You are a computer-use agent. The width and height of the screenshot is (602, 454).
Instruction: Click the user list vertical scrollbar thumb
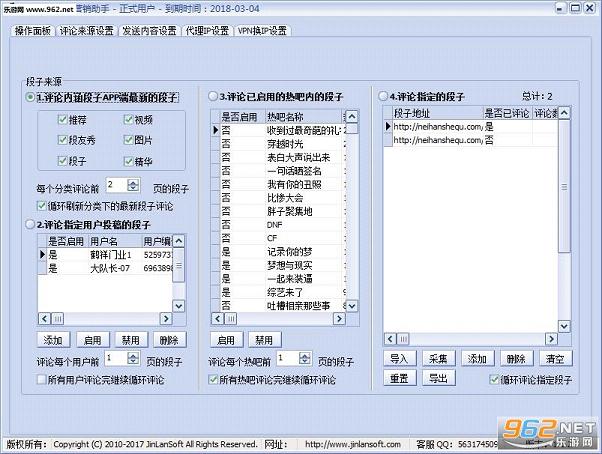[179, 265]
